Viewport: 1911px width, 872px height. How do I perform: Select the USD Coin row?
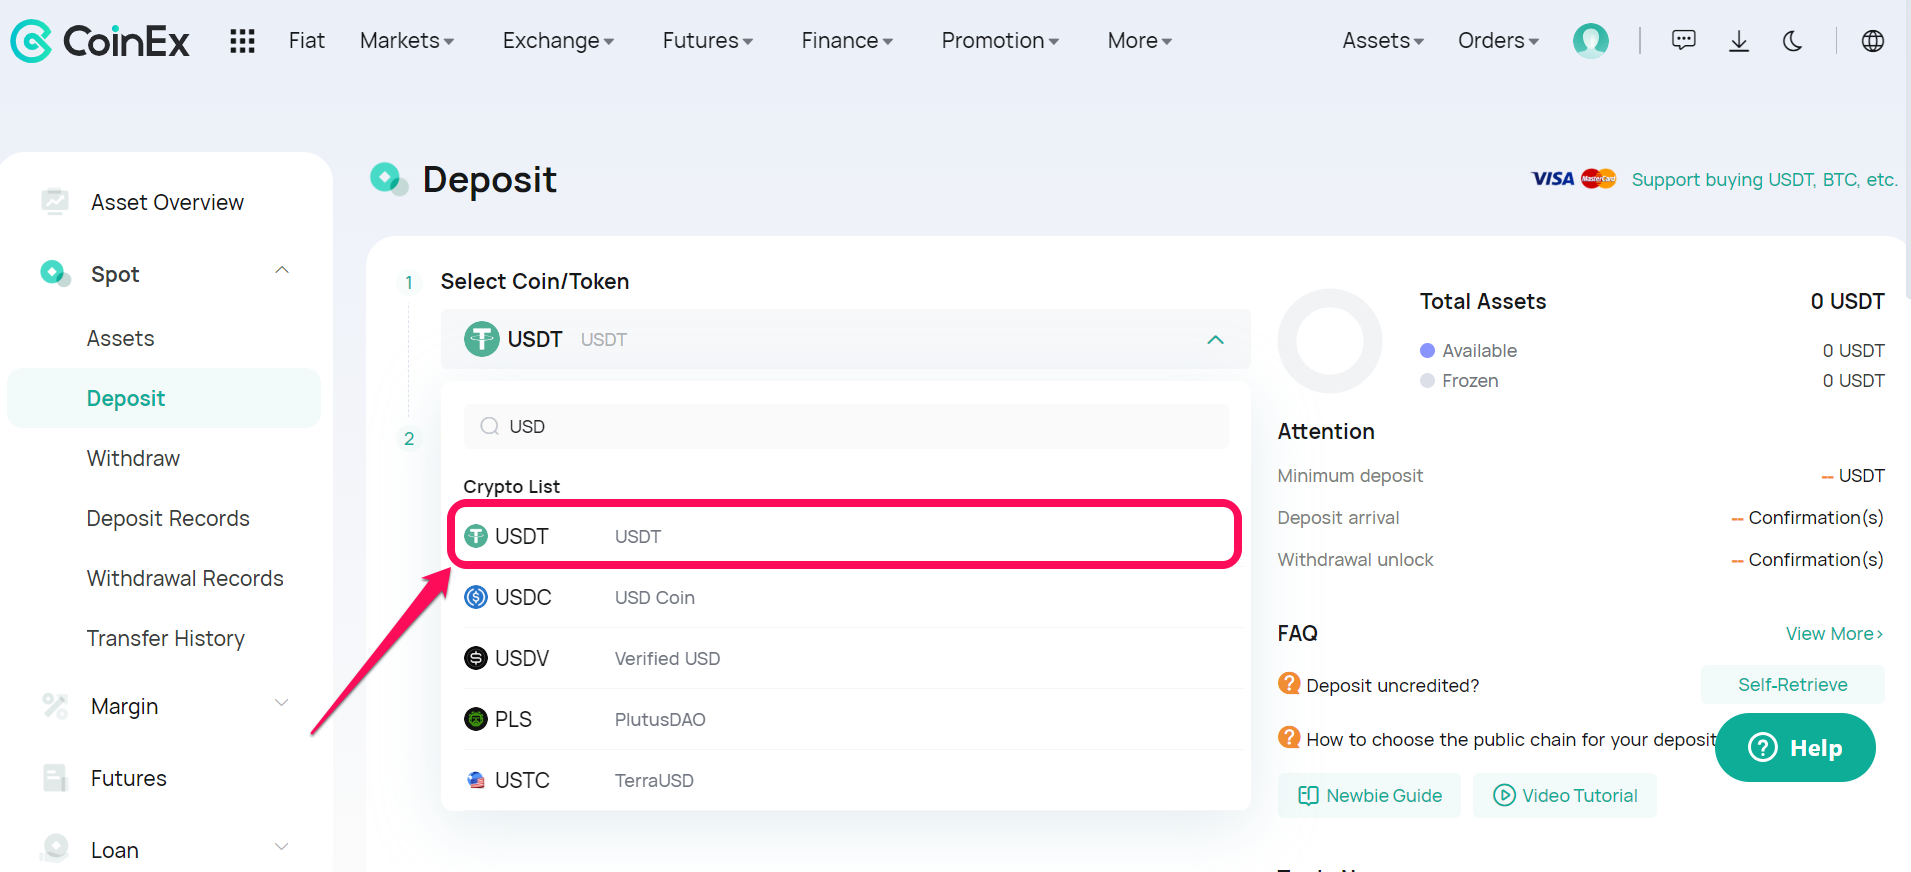click(x=846, y=597)
